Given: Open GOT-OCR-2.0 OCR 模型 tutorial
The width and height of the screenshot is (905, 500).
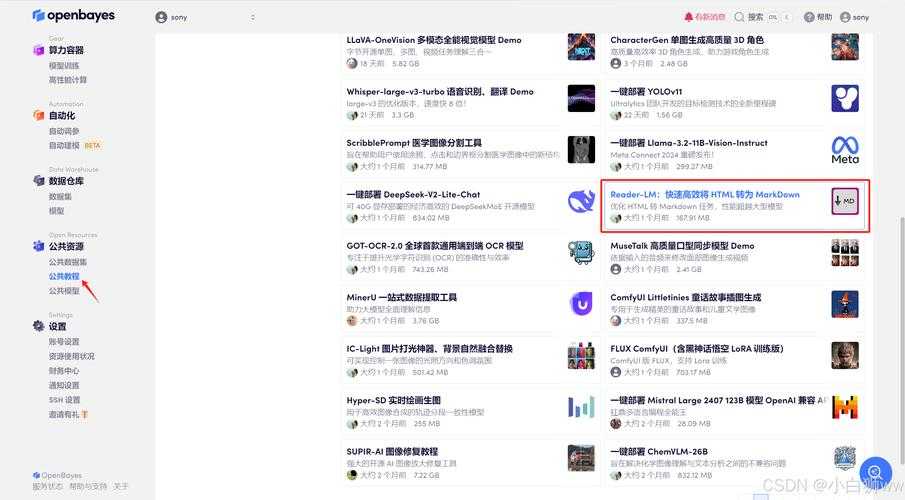Looking at the screenshot, I should tap(435, 246).
